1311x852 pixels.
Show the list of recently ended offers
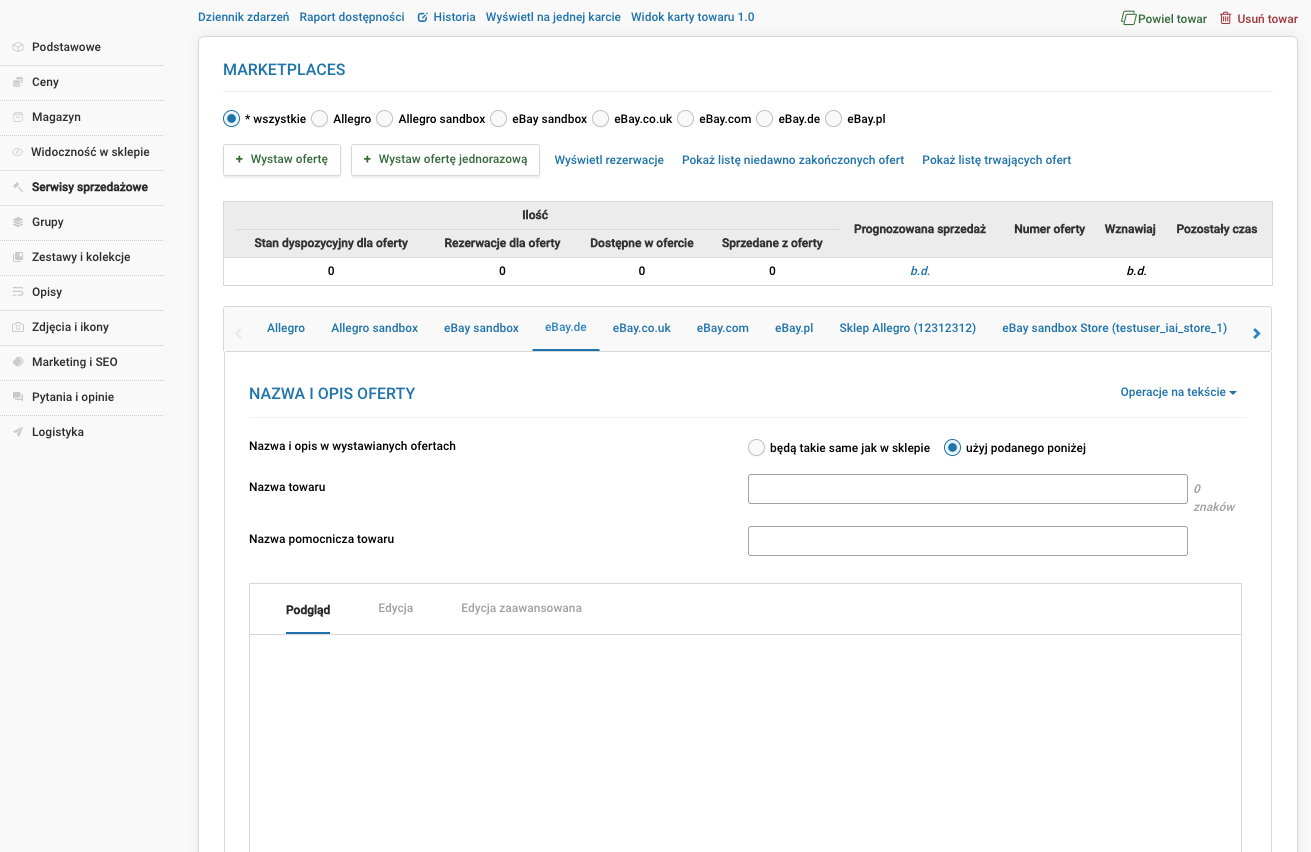click(x=793, y=160)
